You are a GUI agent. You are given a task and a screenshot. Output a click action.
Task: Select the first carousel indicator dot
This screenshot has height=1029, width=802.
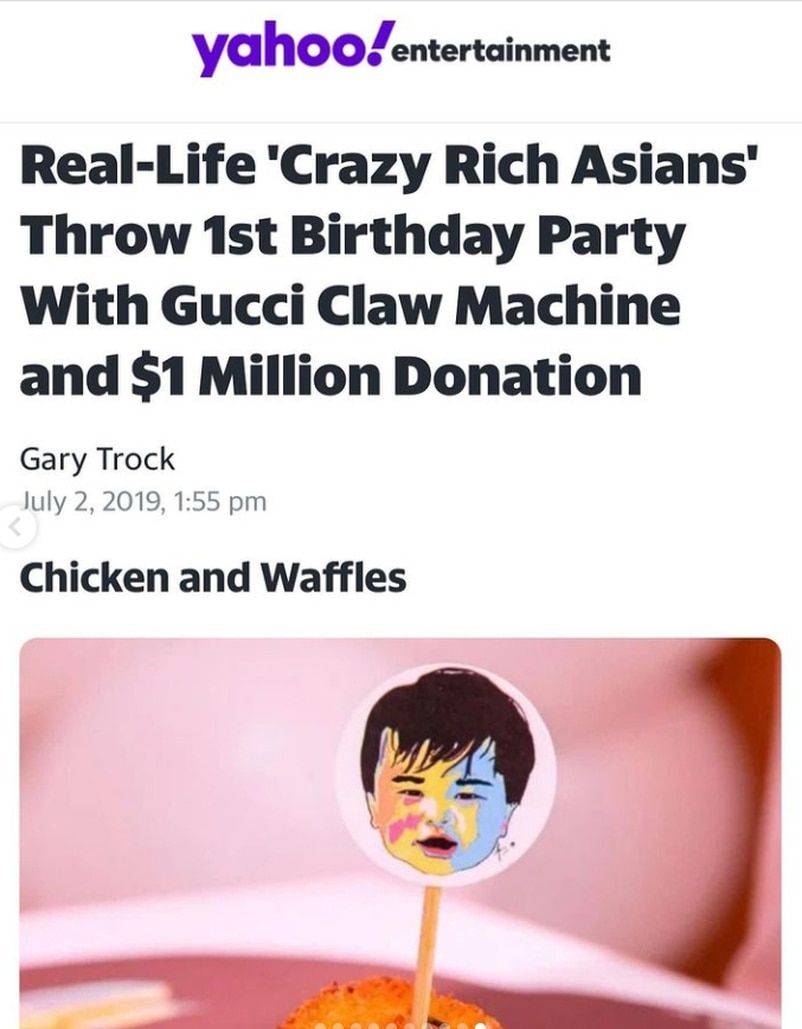coord(320,1026)
